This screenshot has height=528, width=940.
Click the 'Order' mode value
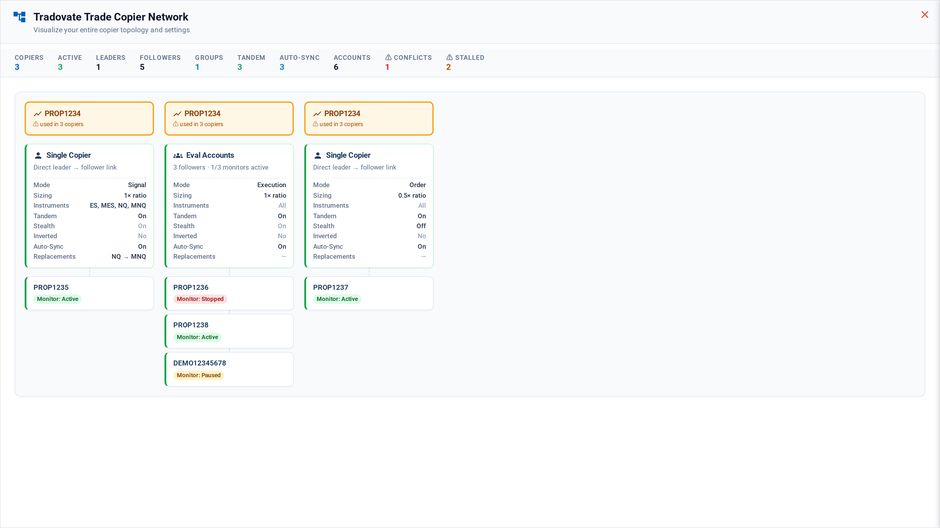tap(418, 185)
